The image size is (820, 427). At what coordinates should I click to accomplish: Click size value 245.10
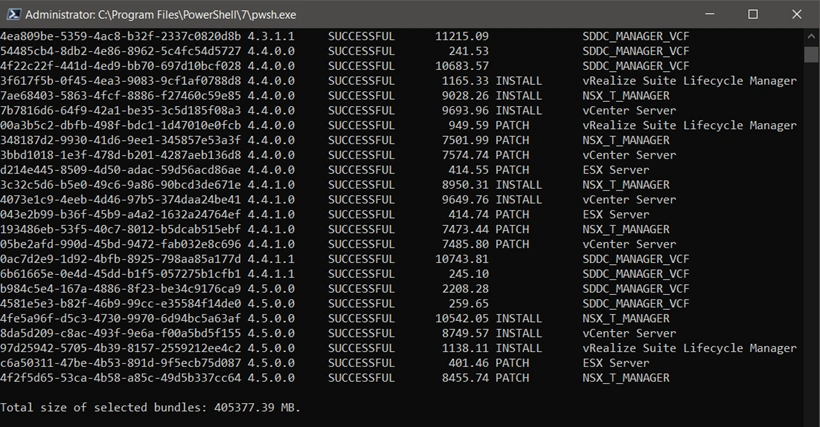(x=469, y=274)
